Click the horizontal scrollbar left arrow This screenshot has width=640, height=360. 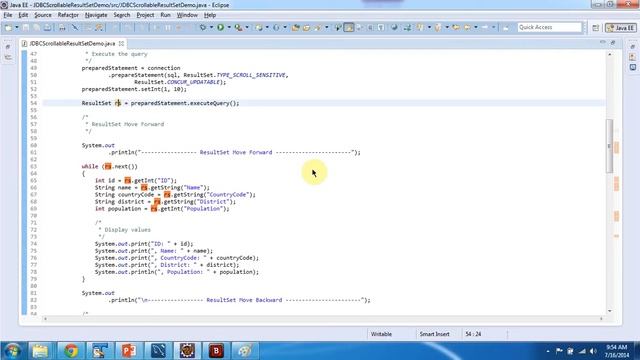pos(45,318)
